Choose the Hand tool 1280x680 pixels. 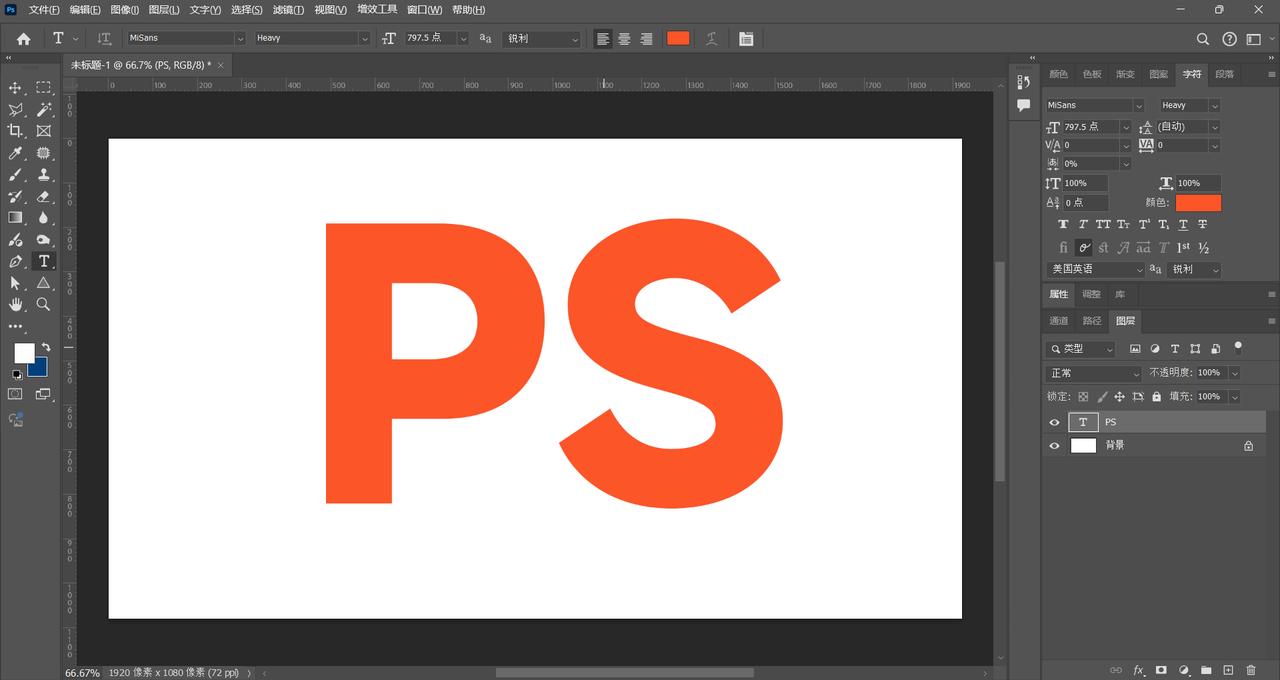click(15, 304)
